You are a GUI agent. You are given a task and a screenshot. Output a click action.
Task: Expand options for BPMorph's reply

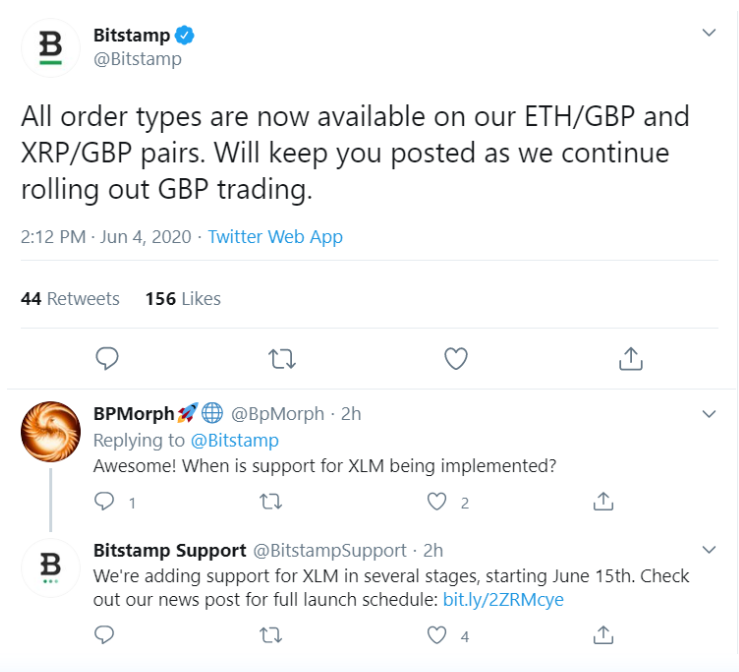tap(709, 414)
